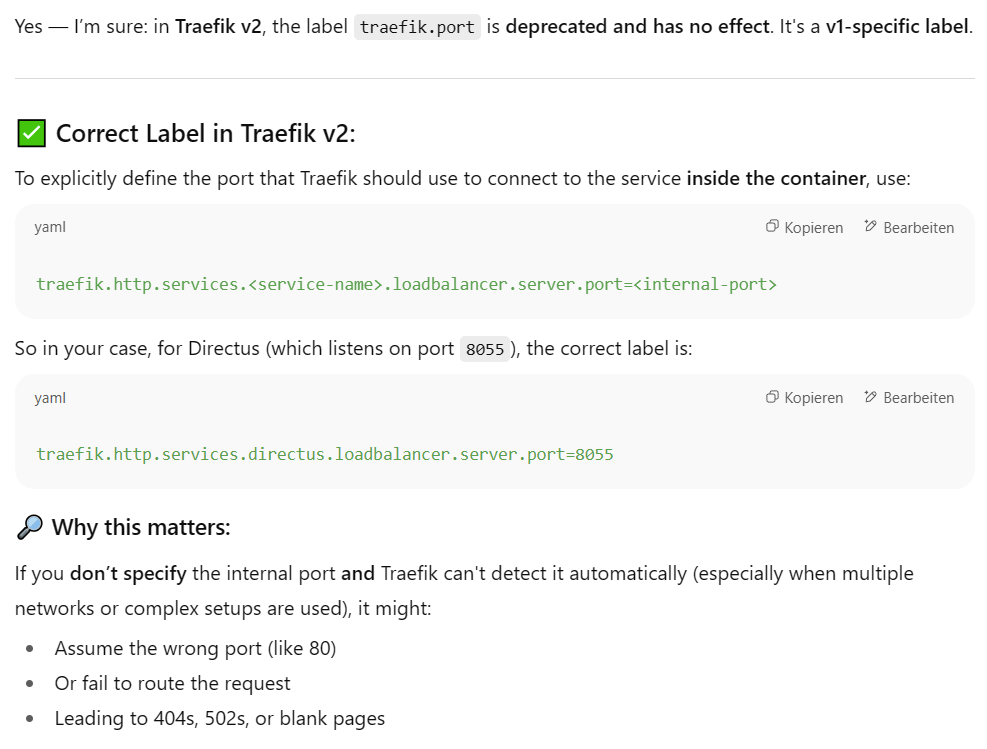Viewport: 987px width, 749px height.
Task: Click the edit pencil icon in the Directus port=8055 block
Action: click(870, 397)
